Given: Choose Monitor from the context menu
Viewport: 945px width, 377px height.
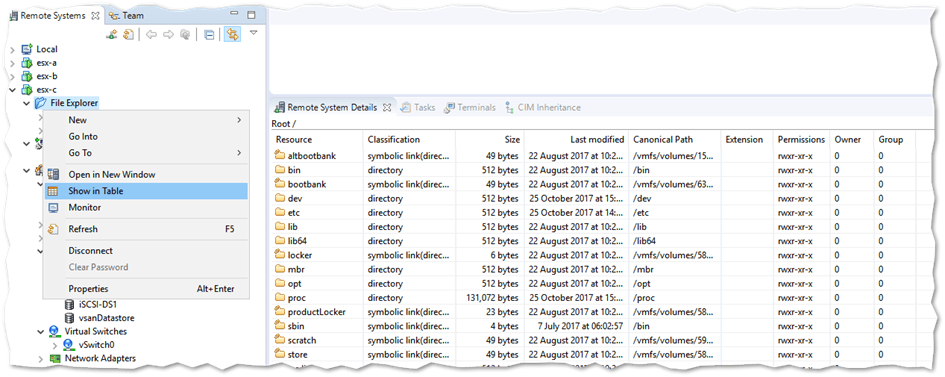Looking at the screenshot, I should [x=145, y=207].
